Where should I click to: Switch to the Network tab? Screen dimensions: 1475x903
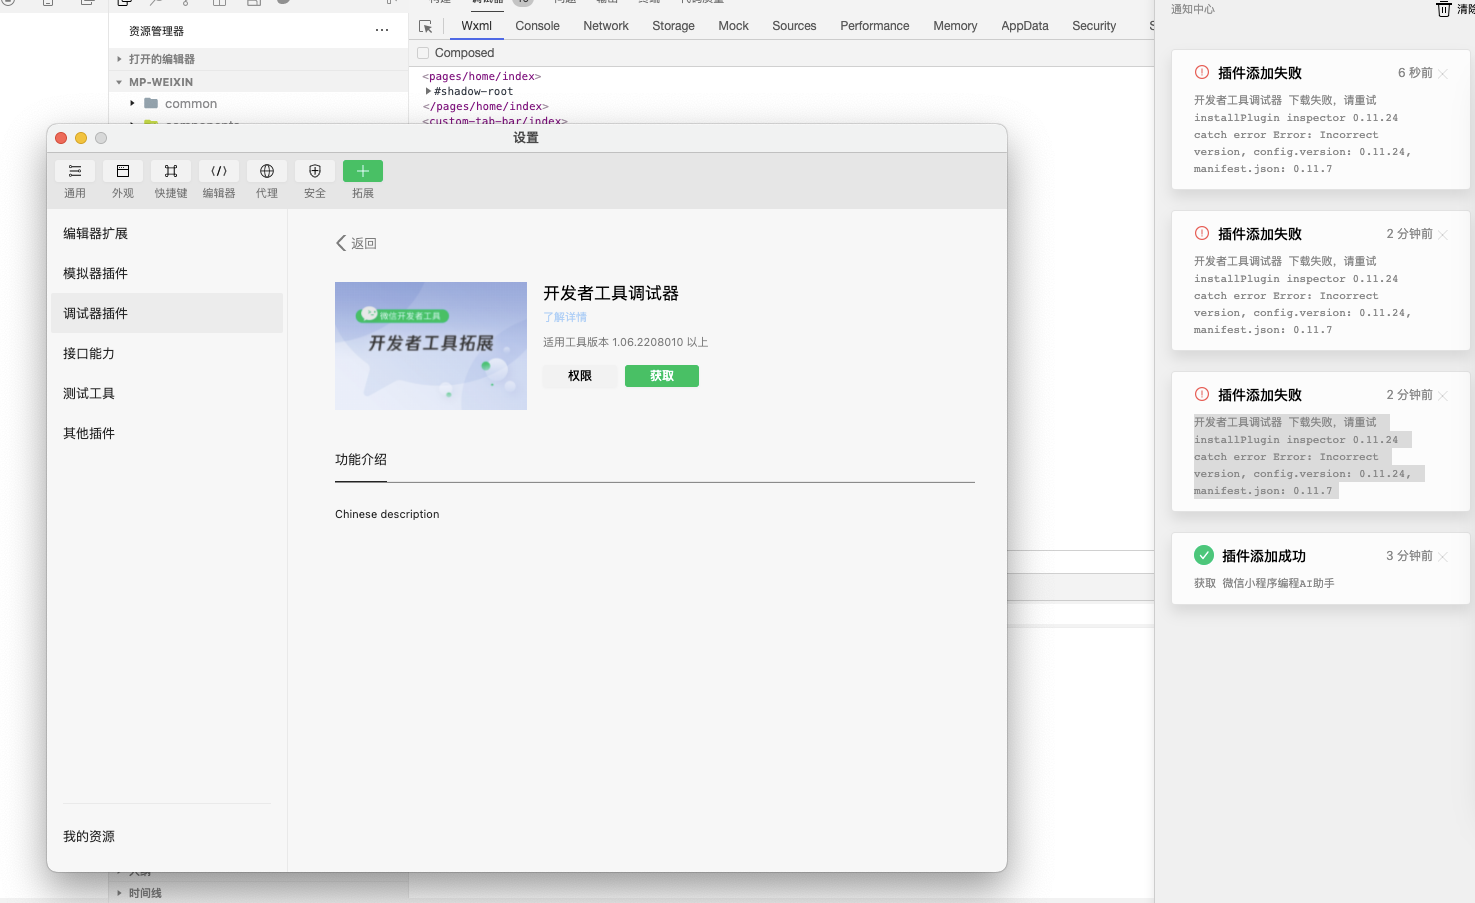point(606,26)
